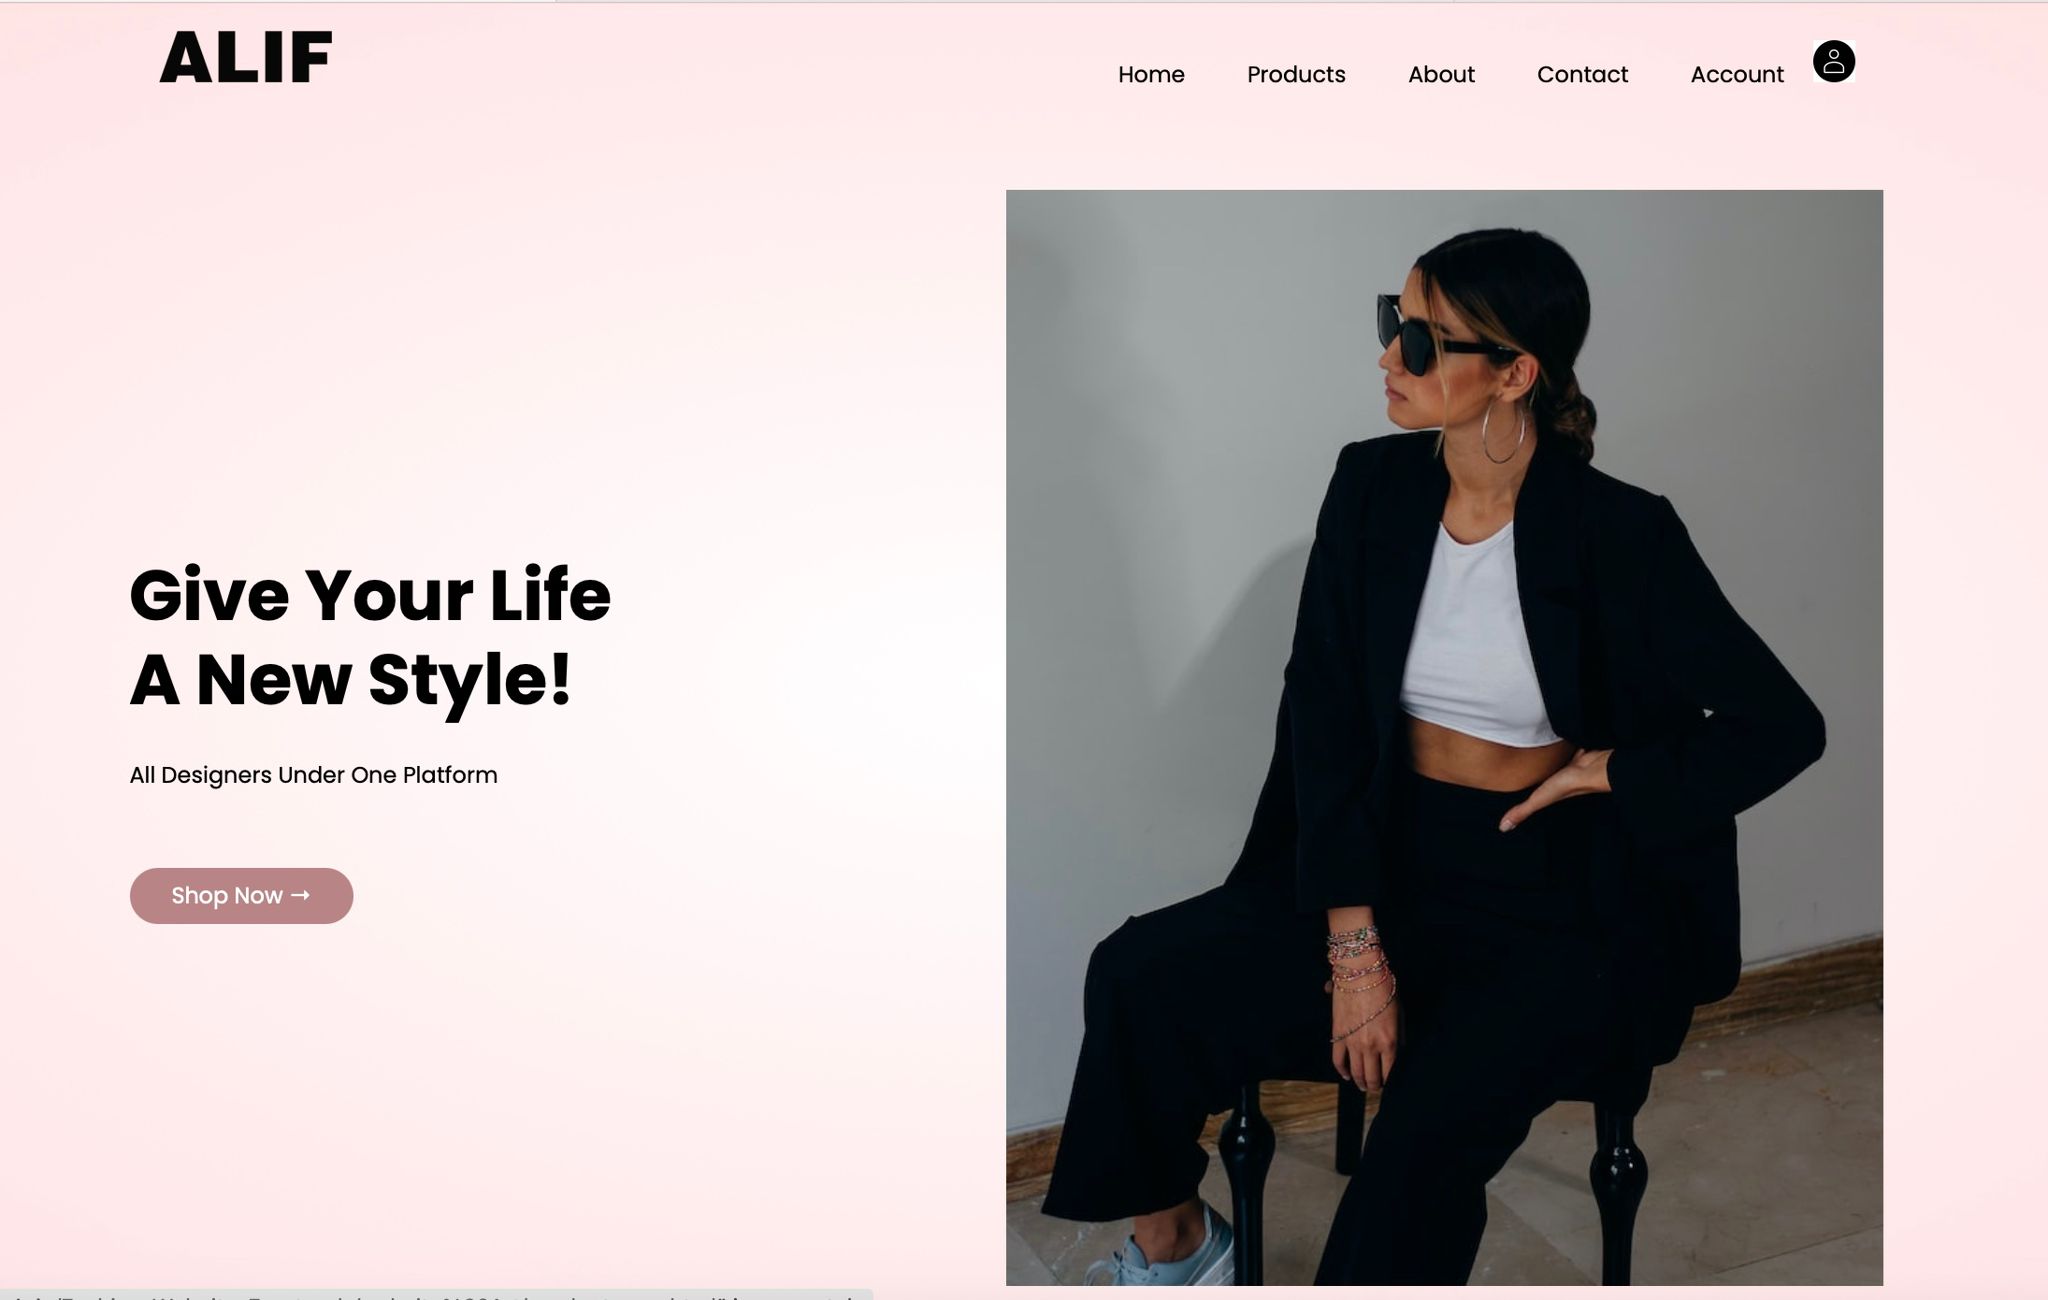
Task: Click the "Give Your Life" headline
Action: click(x=370, y=595)
